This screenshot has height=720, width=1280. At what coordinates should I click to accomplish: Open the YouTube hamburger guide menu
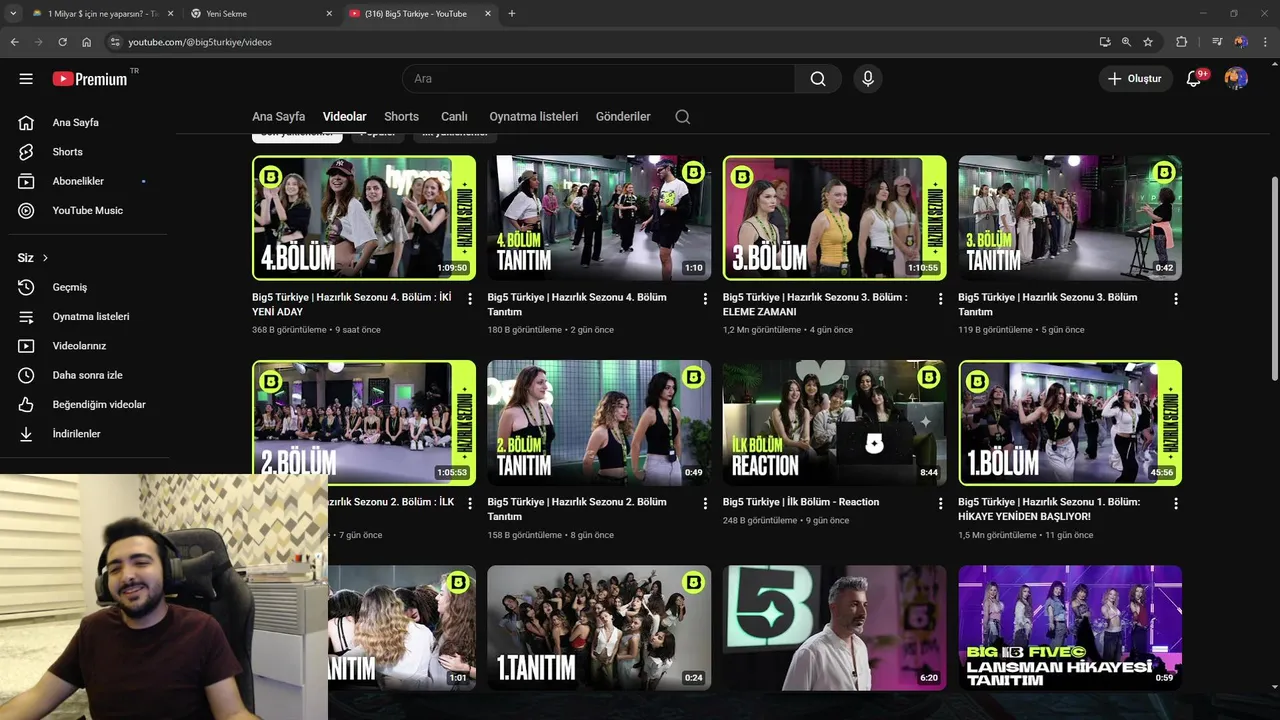coord(26,79)
